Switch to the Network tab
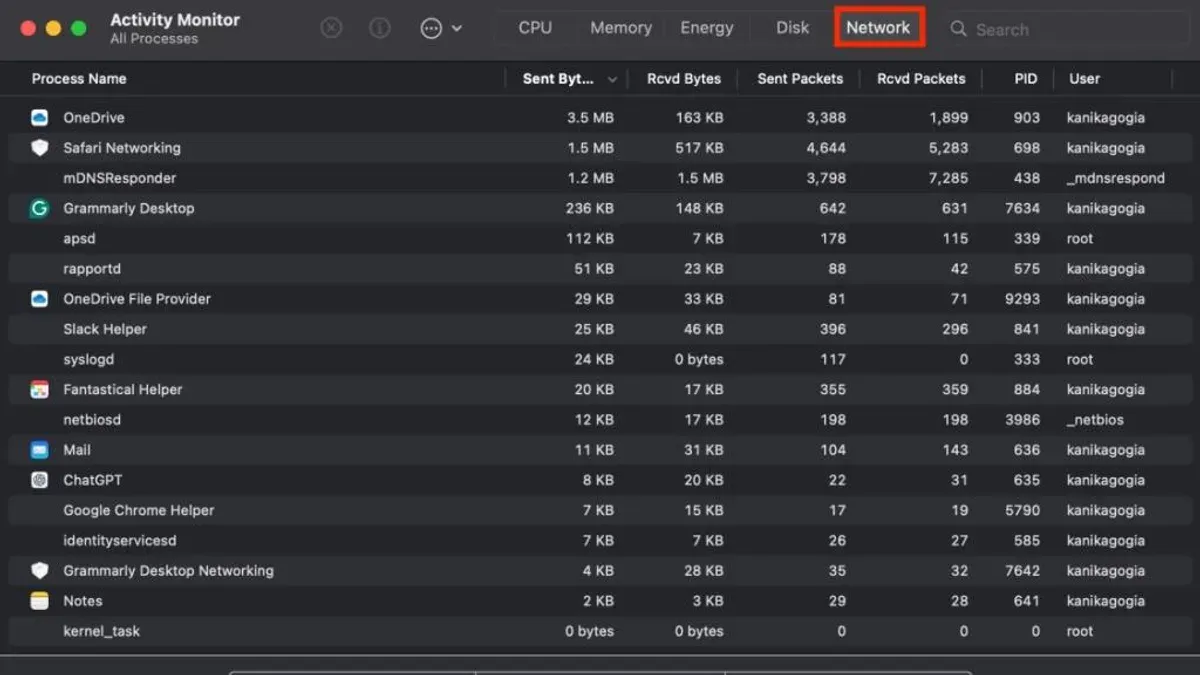This screenshot has width=1200, height=675. pos(879,28)
